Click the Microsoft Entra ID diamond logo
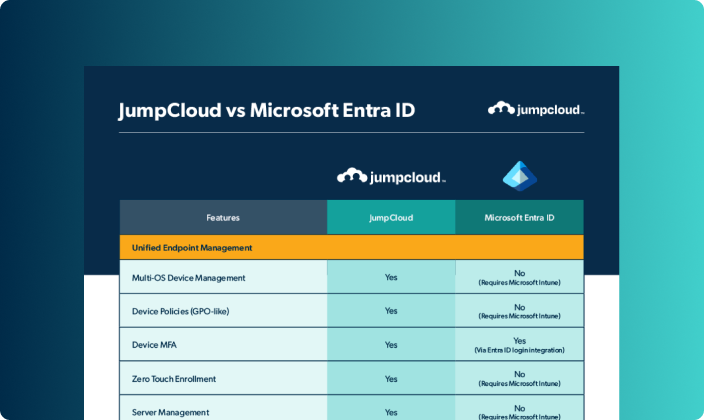The height and width of the screenshot is (420, 704). pyautogui.click(x=519, y=176)
